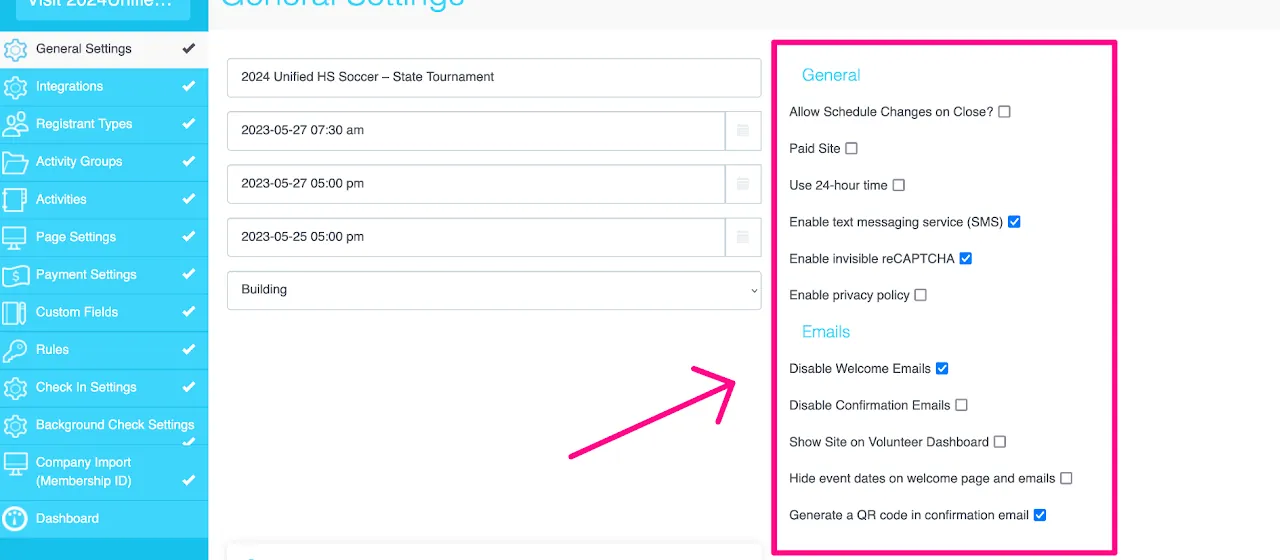This screenshot has width=1280, height=560.
Task: Click the Page Settings monitor icon
Action: click(x=15, y=237)
